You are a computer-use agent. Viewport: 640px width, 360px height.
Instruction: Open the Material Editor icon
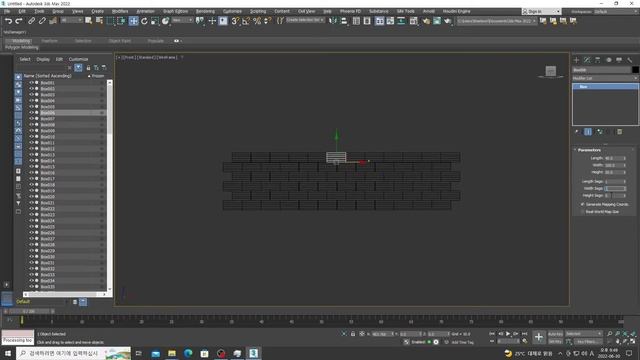click(413, 21)
